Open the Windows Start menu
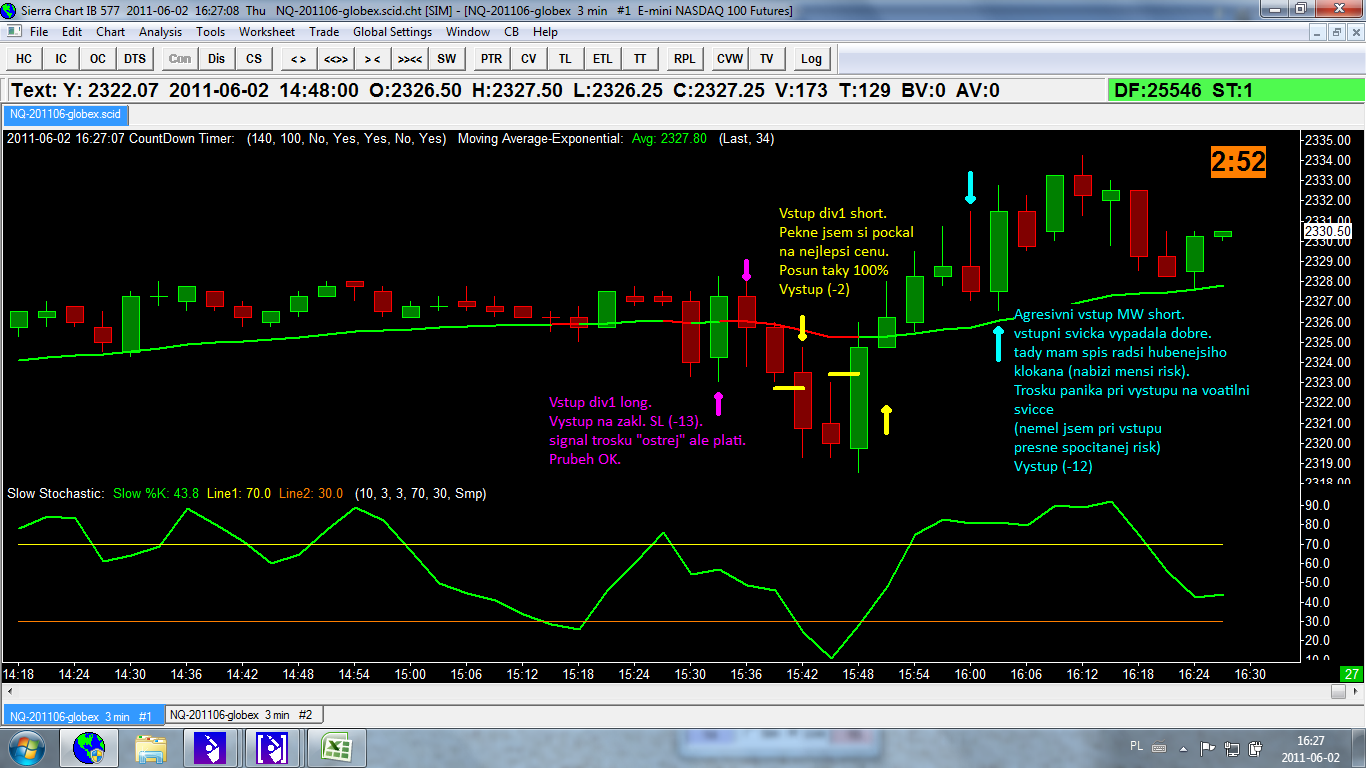Image resolution: width=1366 pixels, height=768 pixels. pos(26,748)
